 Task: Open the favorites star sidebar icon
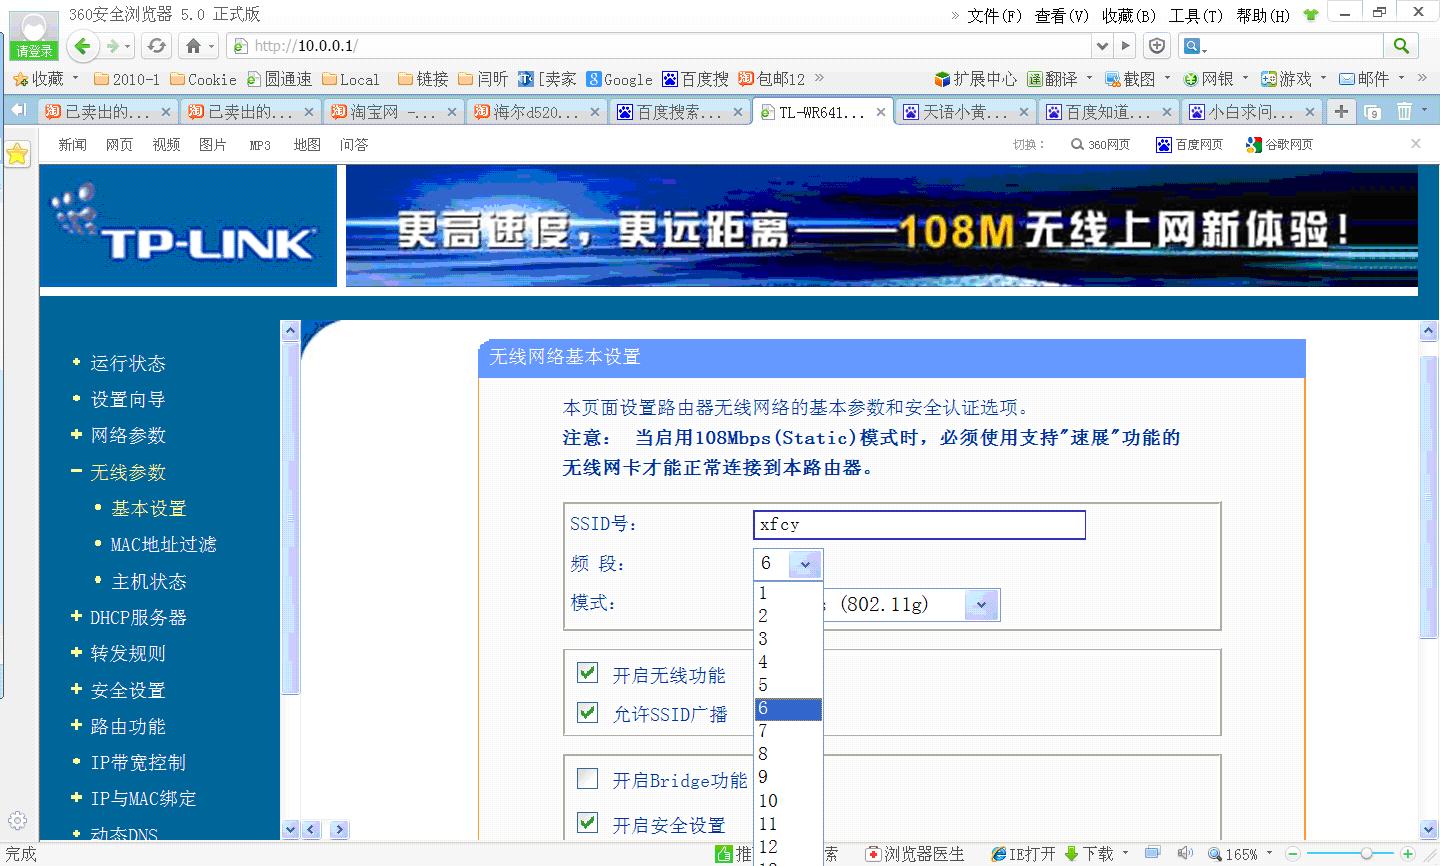17,153
